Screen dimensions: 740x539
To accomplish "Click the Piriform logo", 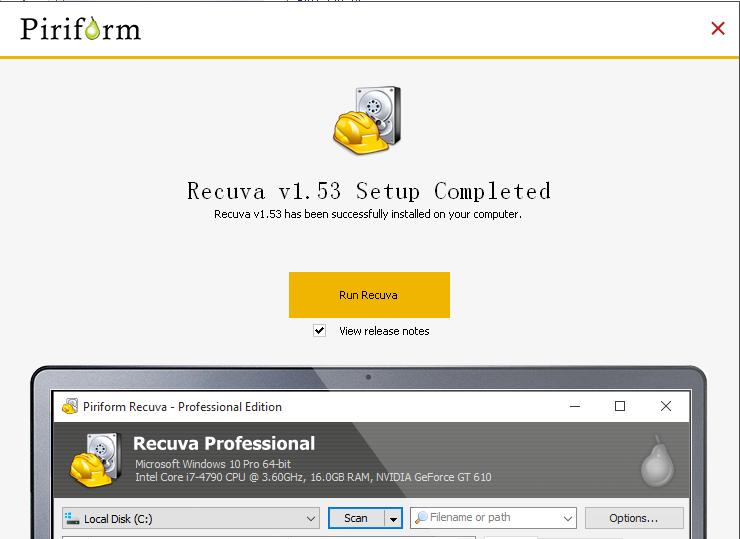I will 81,29.
